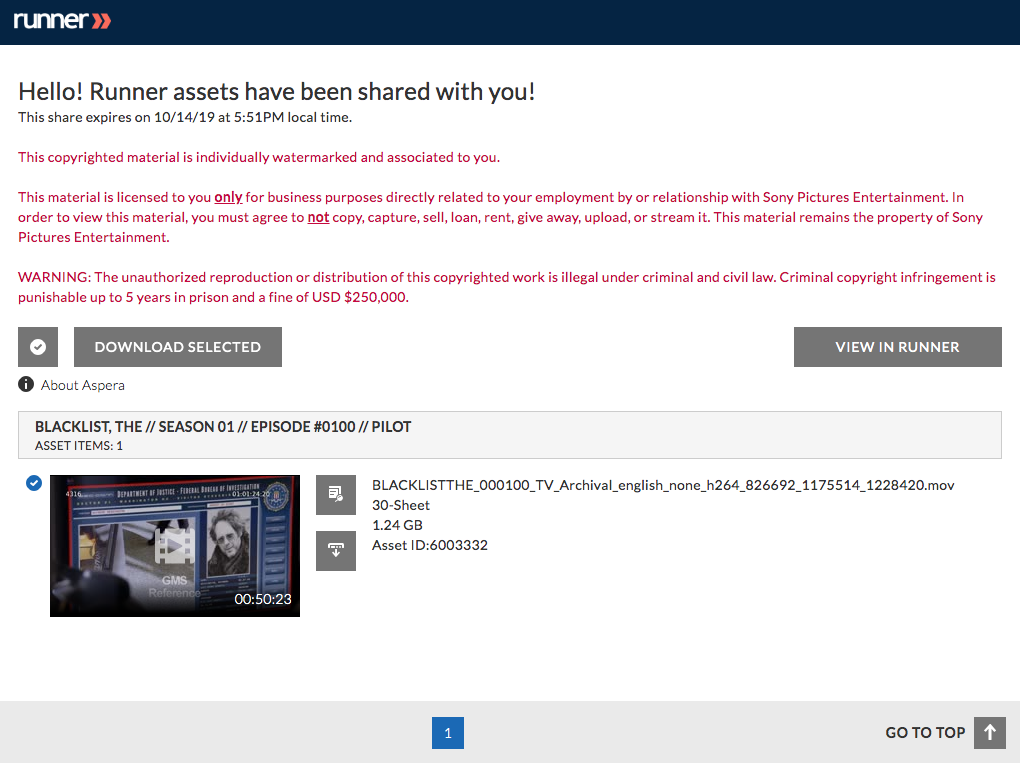Go to page 1 in pagination
Viewport: 1020px width, 763px height.
(x=448, y=733)
